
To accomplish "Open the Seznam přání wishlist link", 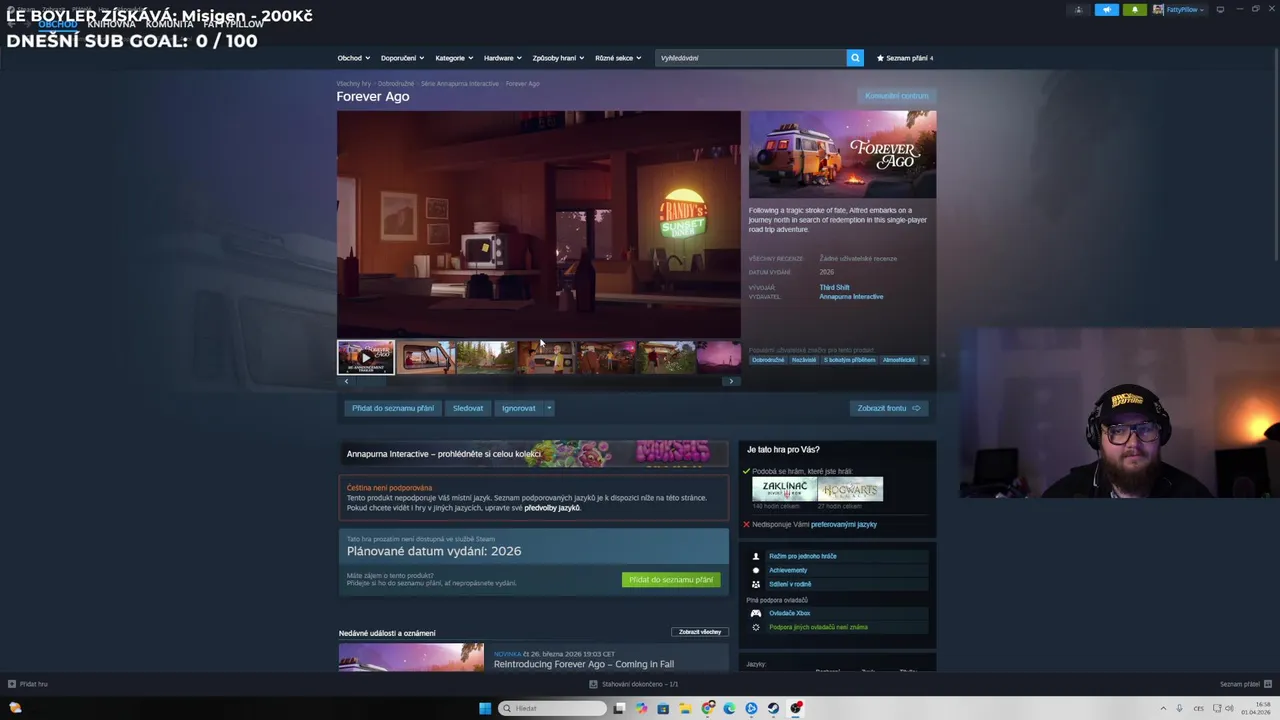I will click(x=905, y=58).
